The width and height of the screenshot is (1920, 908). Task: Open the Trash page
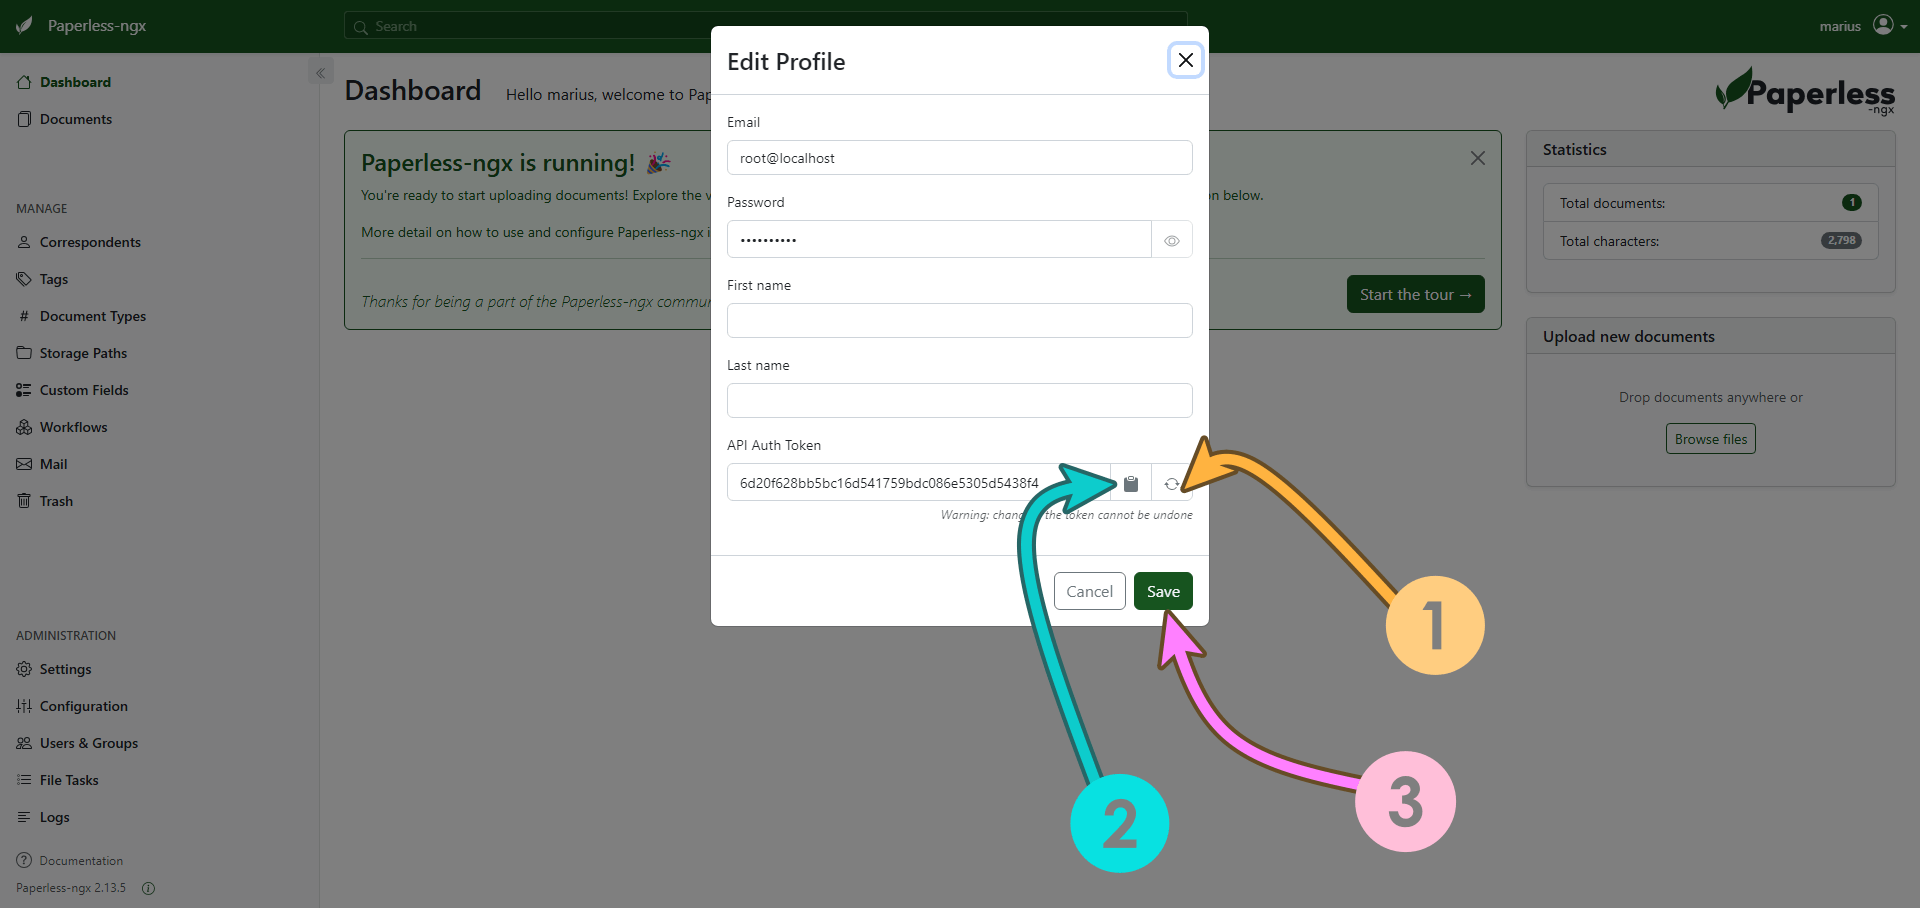click(x=56, y=501)
